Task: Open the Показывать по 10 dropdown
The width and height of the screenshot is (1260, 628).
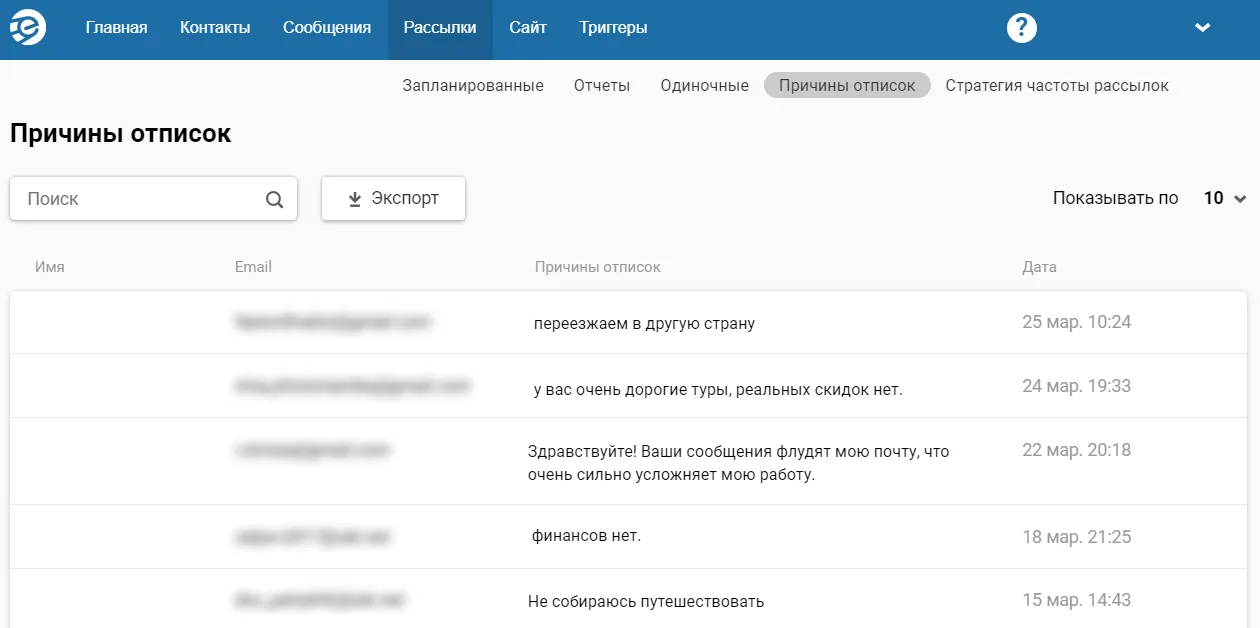Action: pyautogui.click(x=1226, y=198)
